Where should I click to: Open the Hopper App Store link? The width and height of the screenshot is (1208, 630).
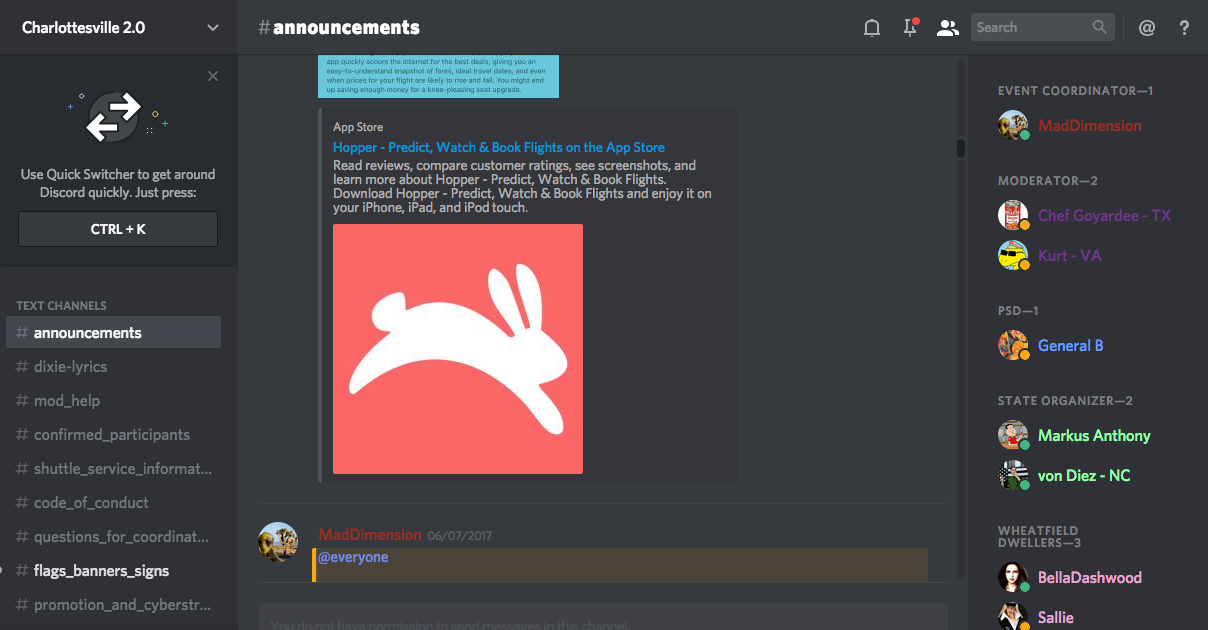pos(498,147)
